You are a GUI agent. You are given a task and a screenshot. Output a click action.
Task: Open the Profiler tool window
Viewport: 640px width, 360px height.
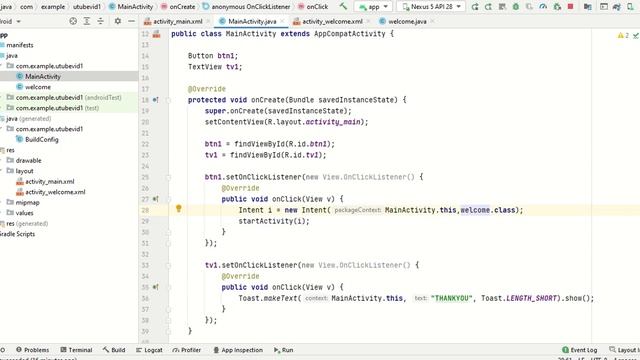[x=187, y=350]
